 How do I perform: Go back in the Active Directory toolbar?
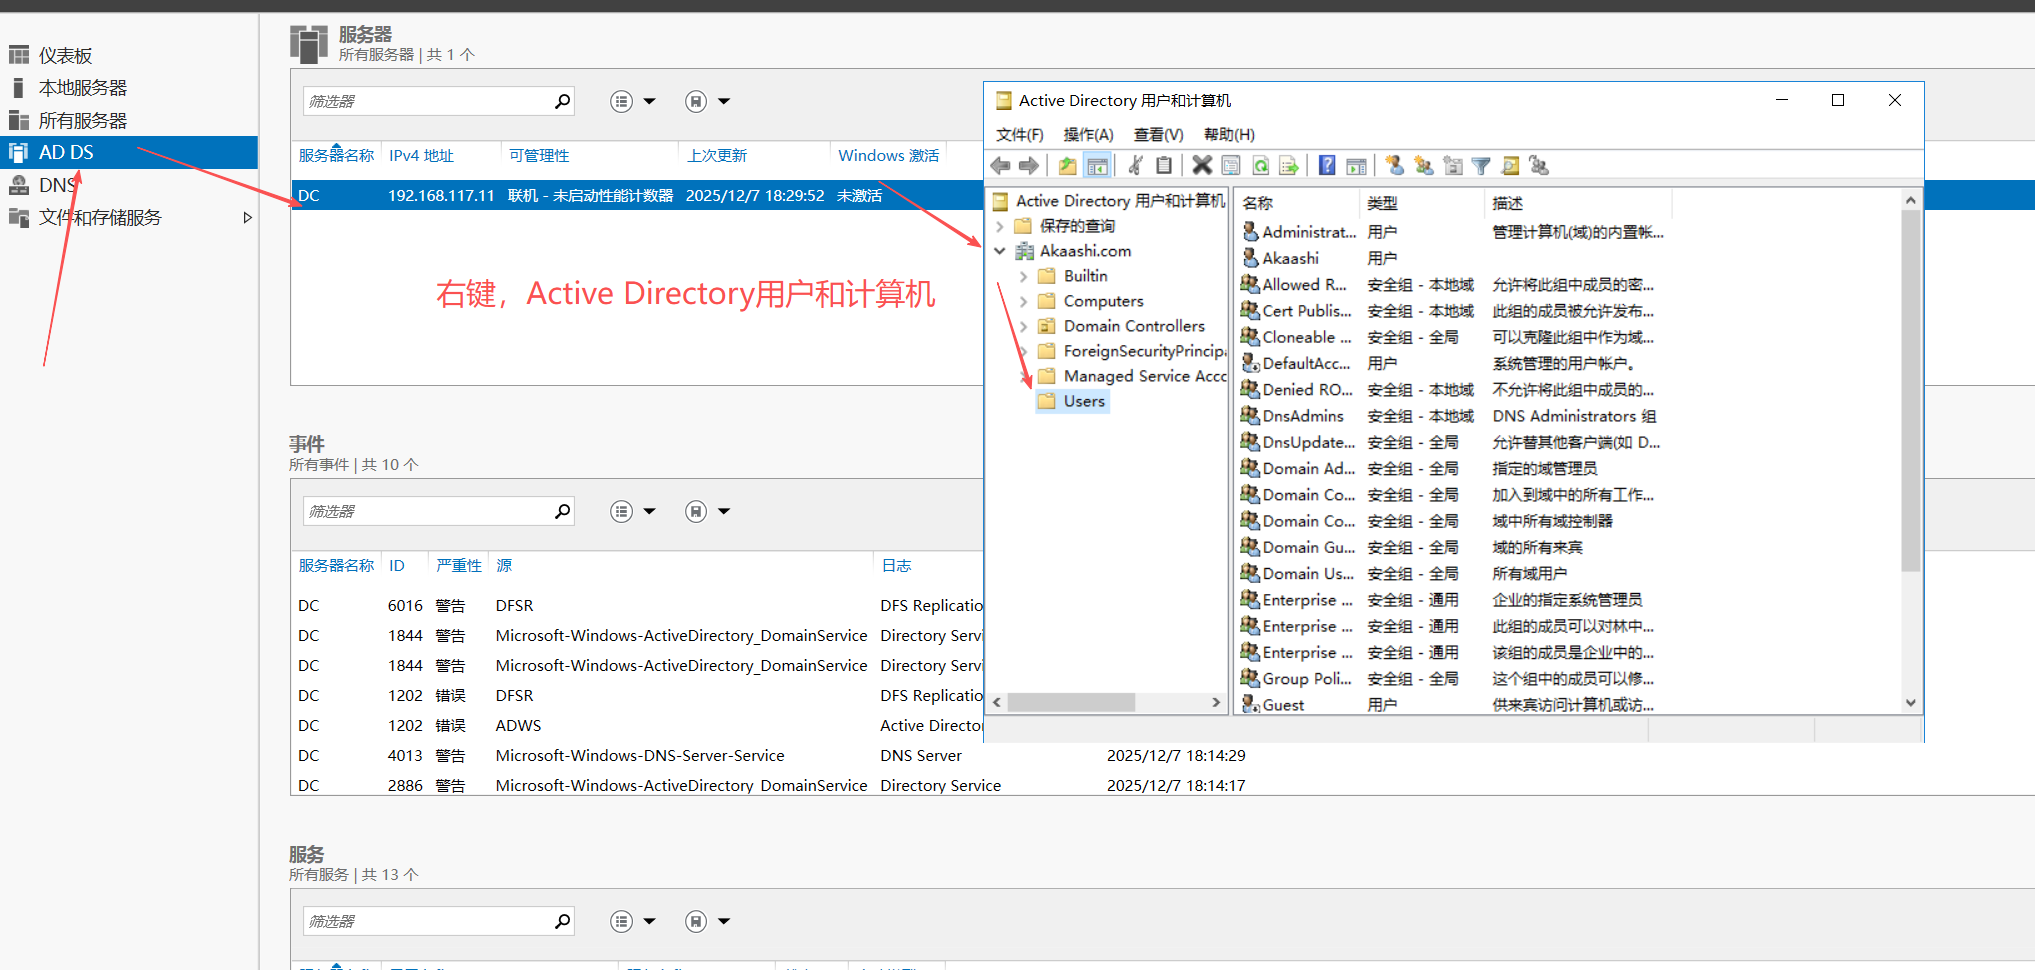click(x=1000, y=166)
